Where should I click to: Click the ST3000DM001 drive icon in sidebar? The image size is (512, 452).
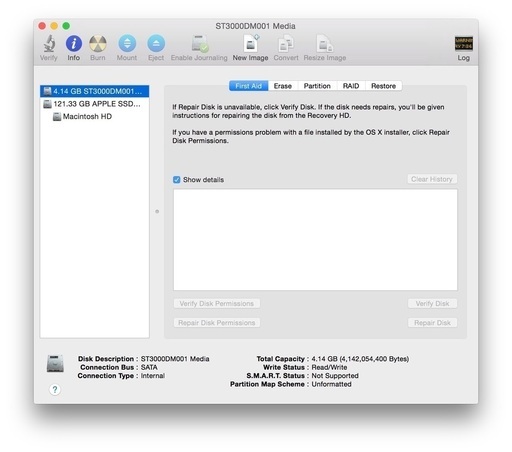48,91
